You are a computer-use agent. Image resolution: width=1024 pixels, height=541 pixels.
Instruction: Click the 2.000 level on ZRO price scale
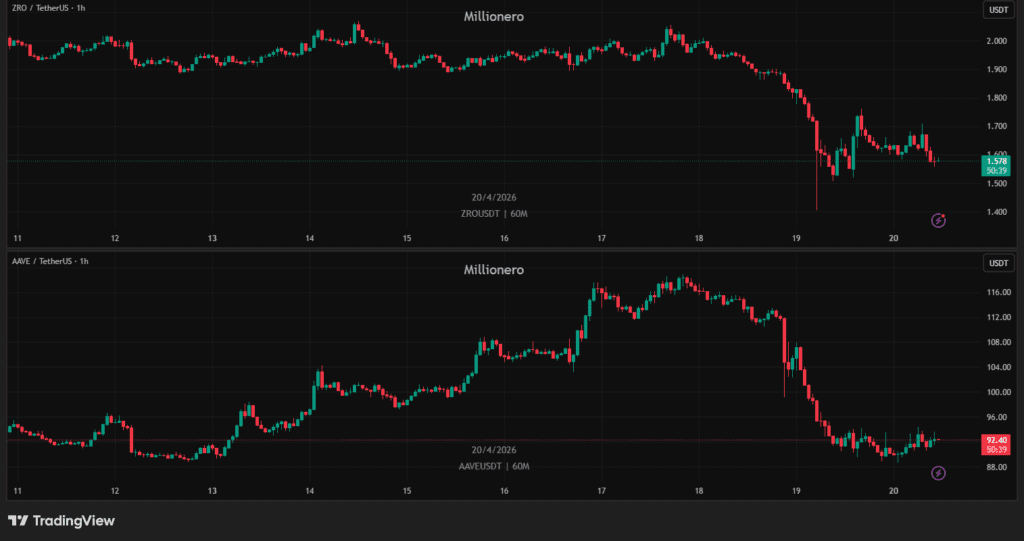pyautogui.click(x=997, y=41)
